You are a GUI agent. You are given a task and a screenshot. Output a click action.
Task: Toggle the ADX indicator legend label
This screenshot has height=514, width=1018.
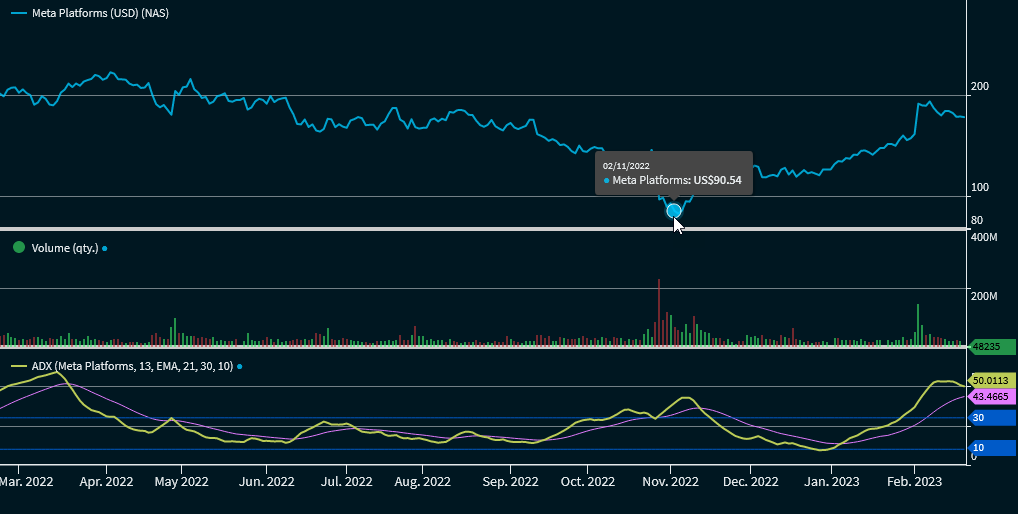pos(132,367)
